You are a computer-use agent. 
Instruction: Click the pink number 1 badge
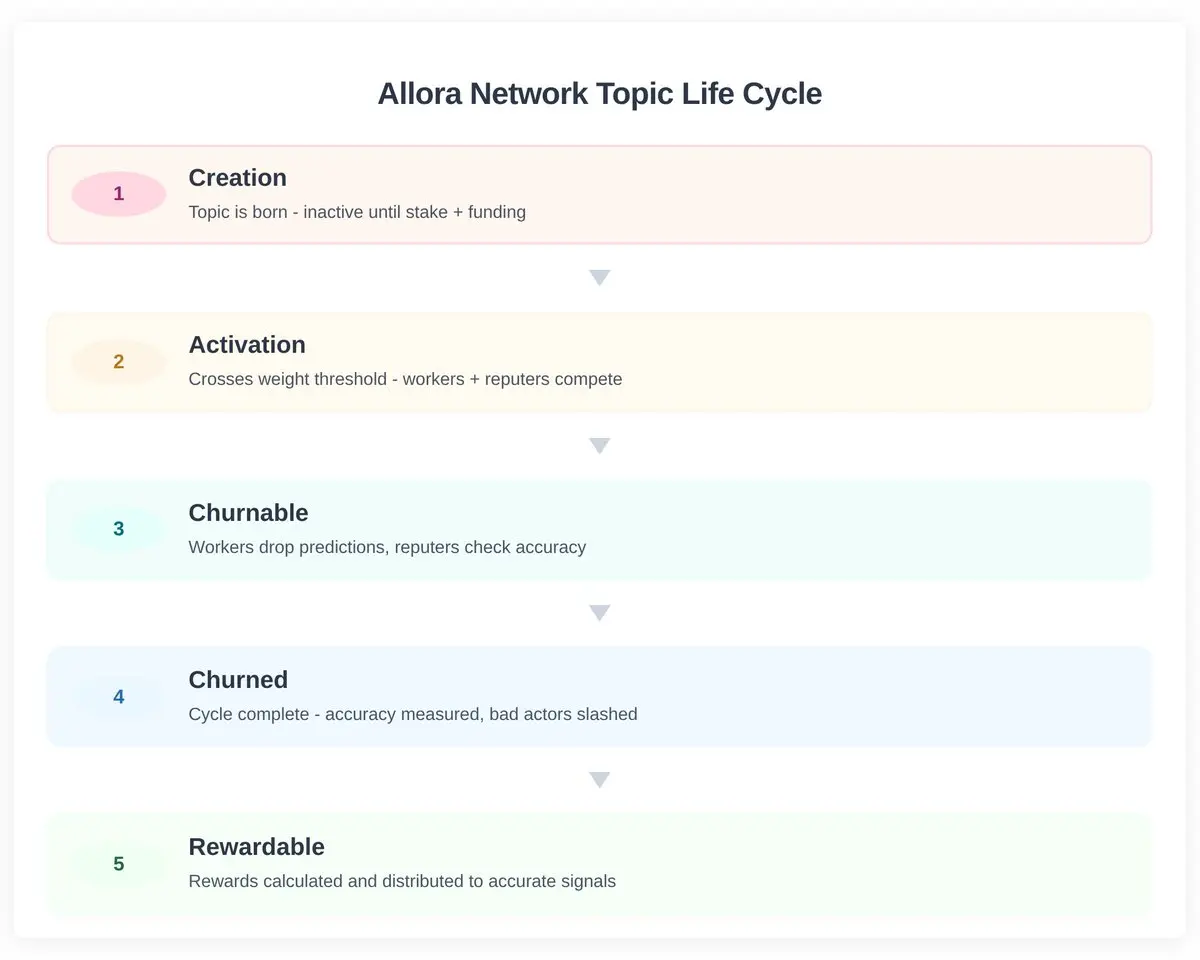pos(119,194)
